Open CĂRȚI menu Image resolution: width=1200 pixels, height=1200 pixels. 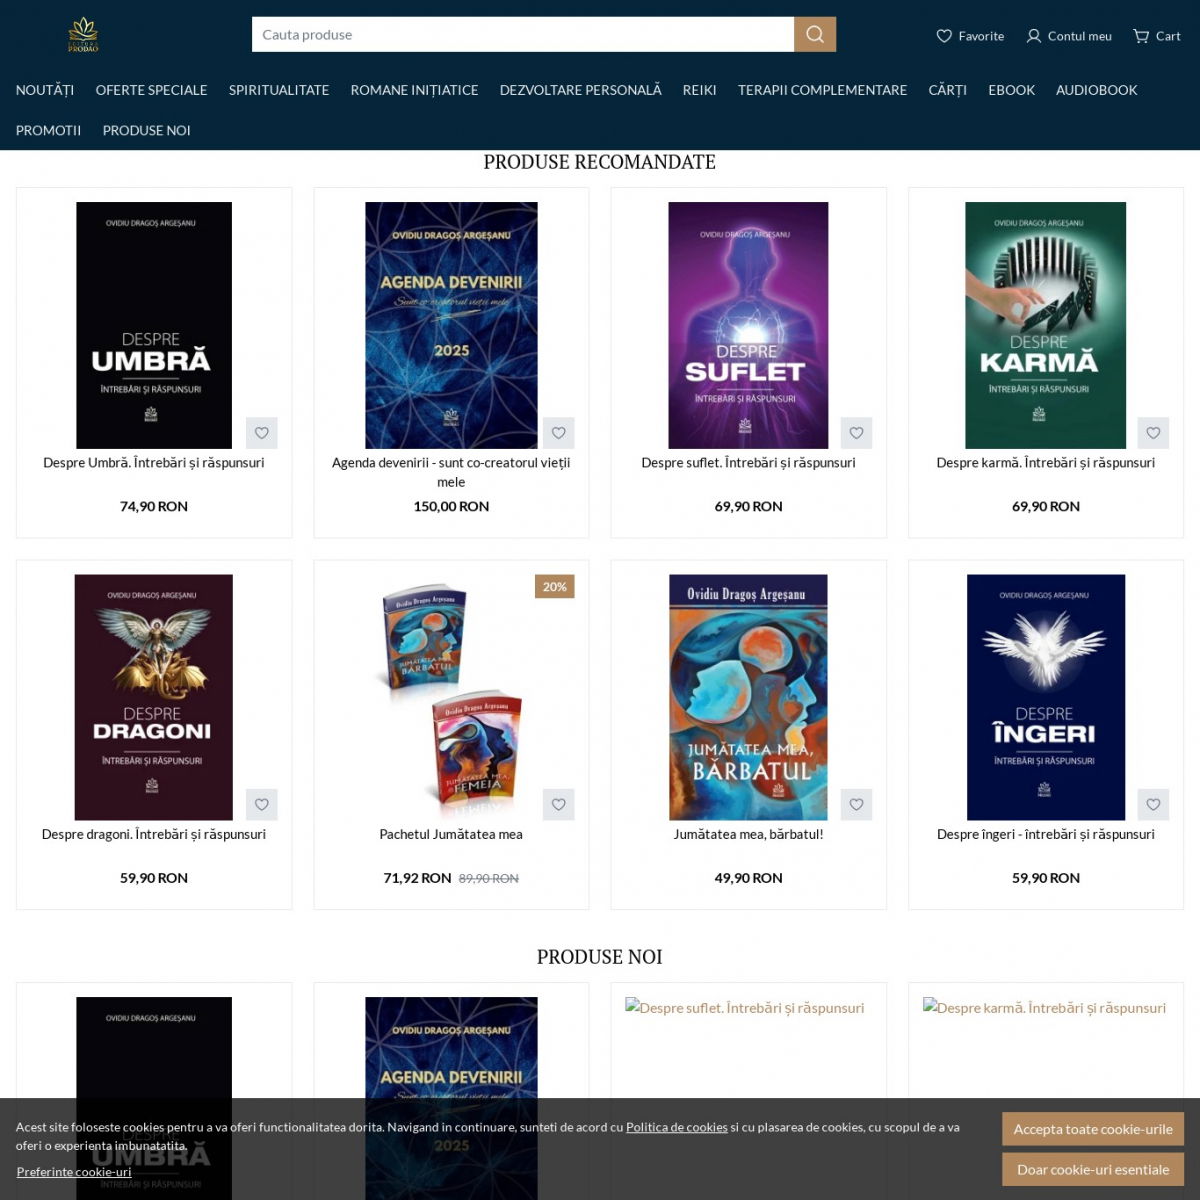pyautogui.click(x=948, y=90)
